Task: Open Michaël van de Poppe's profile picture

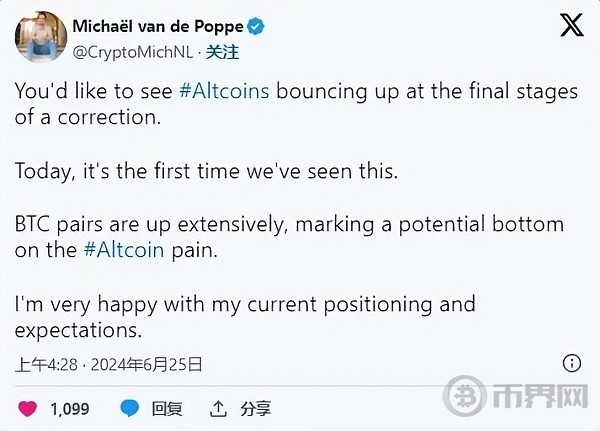Action: pyautogui.click(x=41, y=37)
